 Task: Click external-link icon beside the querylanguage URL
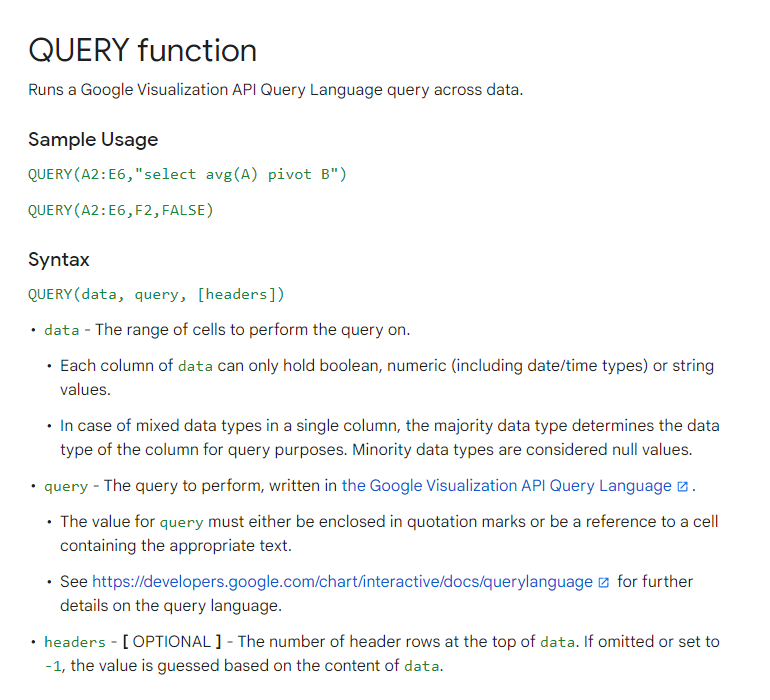(604, 582)
